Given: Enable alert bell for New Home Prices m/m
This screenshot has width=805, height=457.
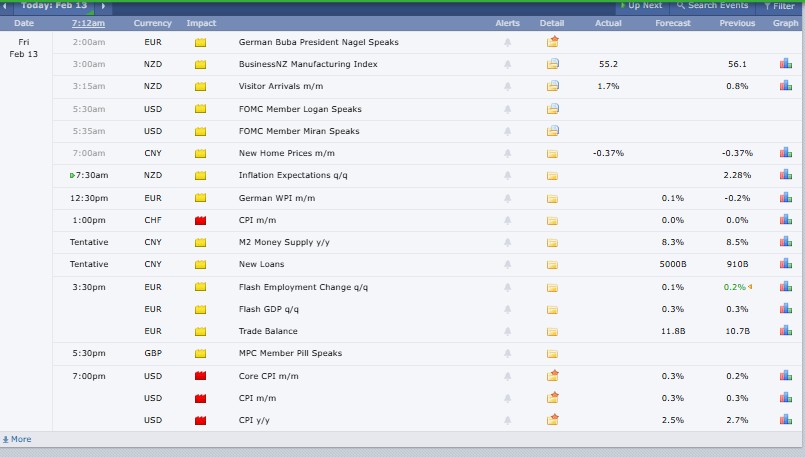Looking at the screenshot, I should pos(508,153).
